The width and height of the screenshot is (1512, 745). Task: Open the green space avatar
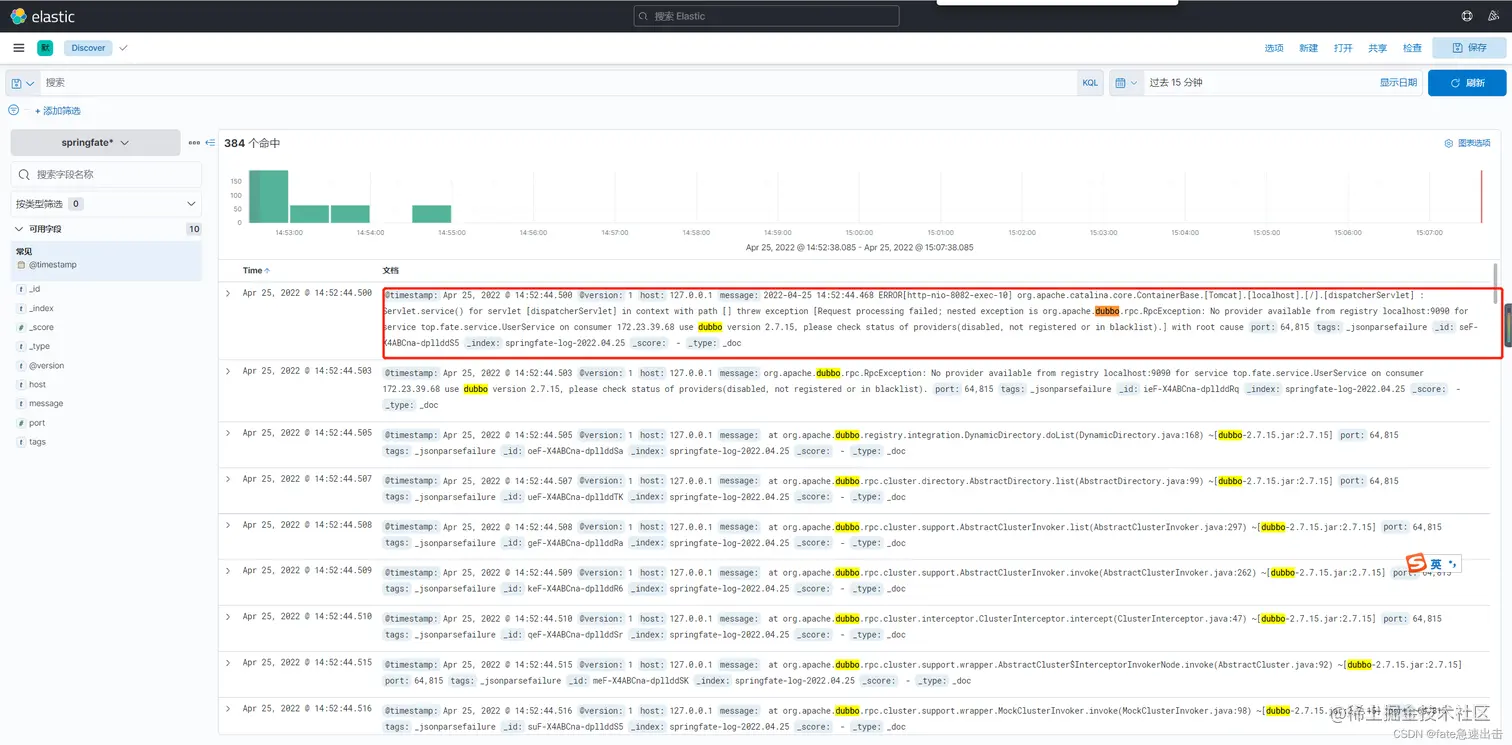point(45,48)
